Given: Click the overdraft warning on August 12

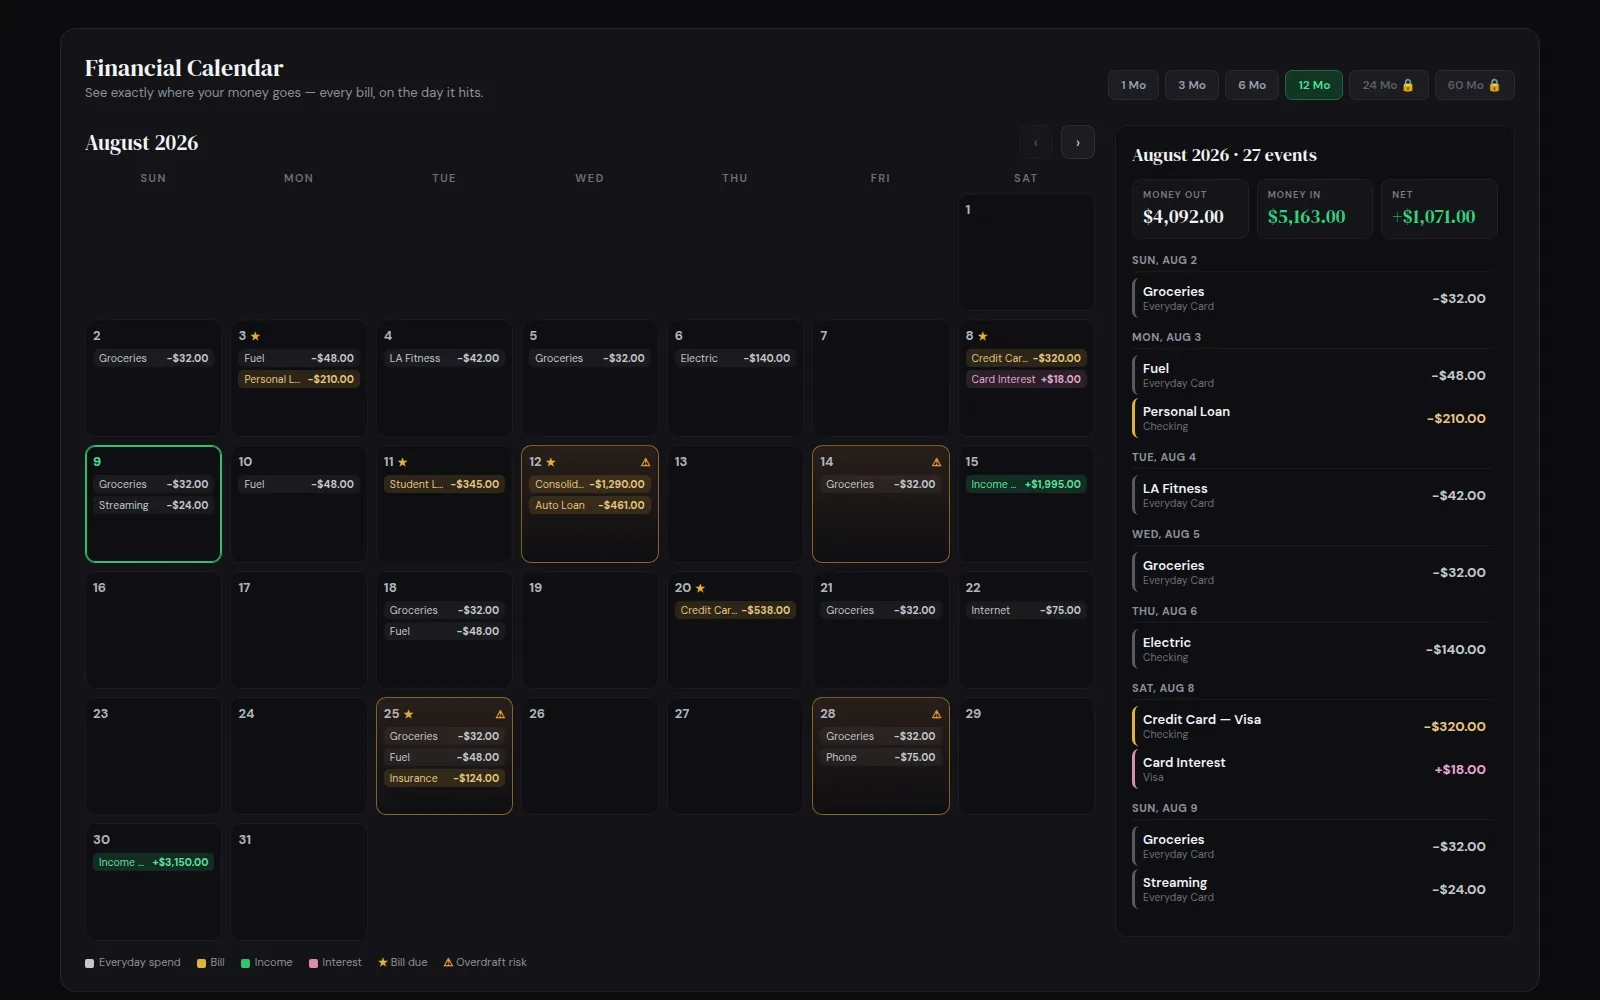Looking at the screenshot, I should tap(645, 462).
